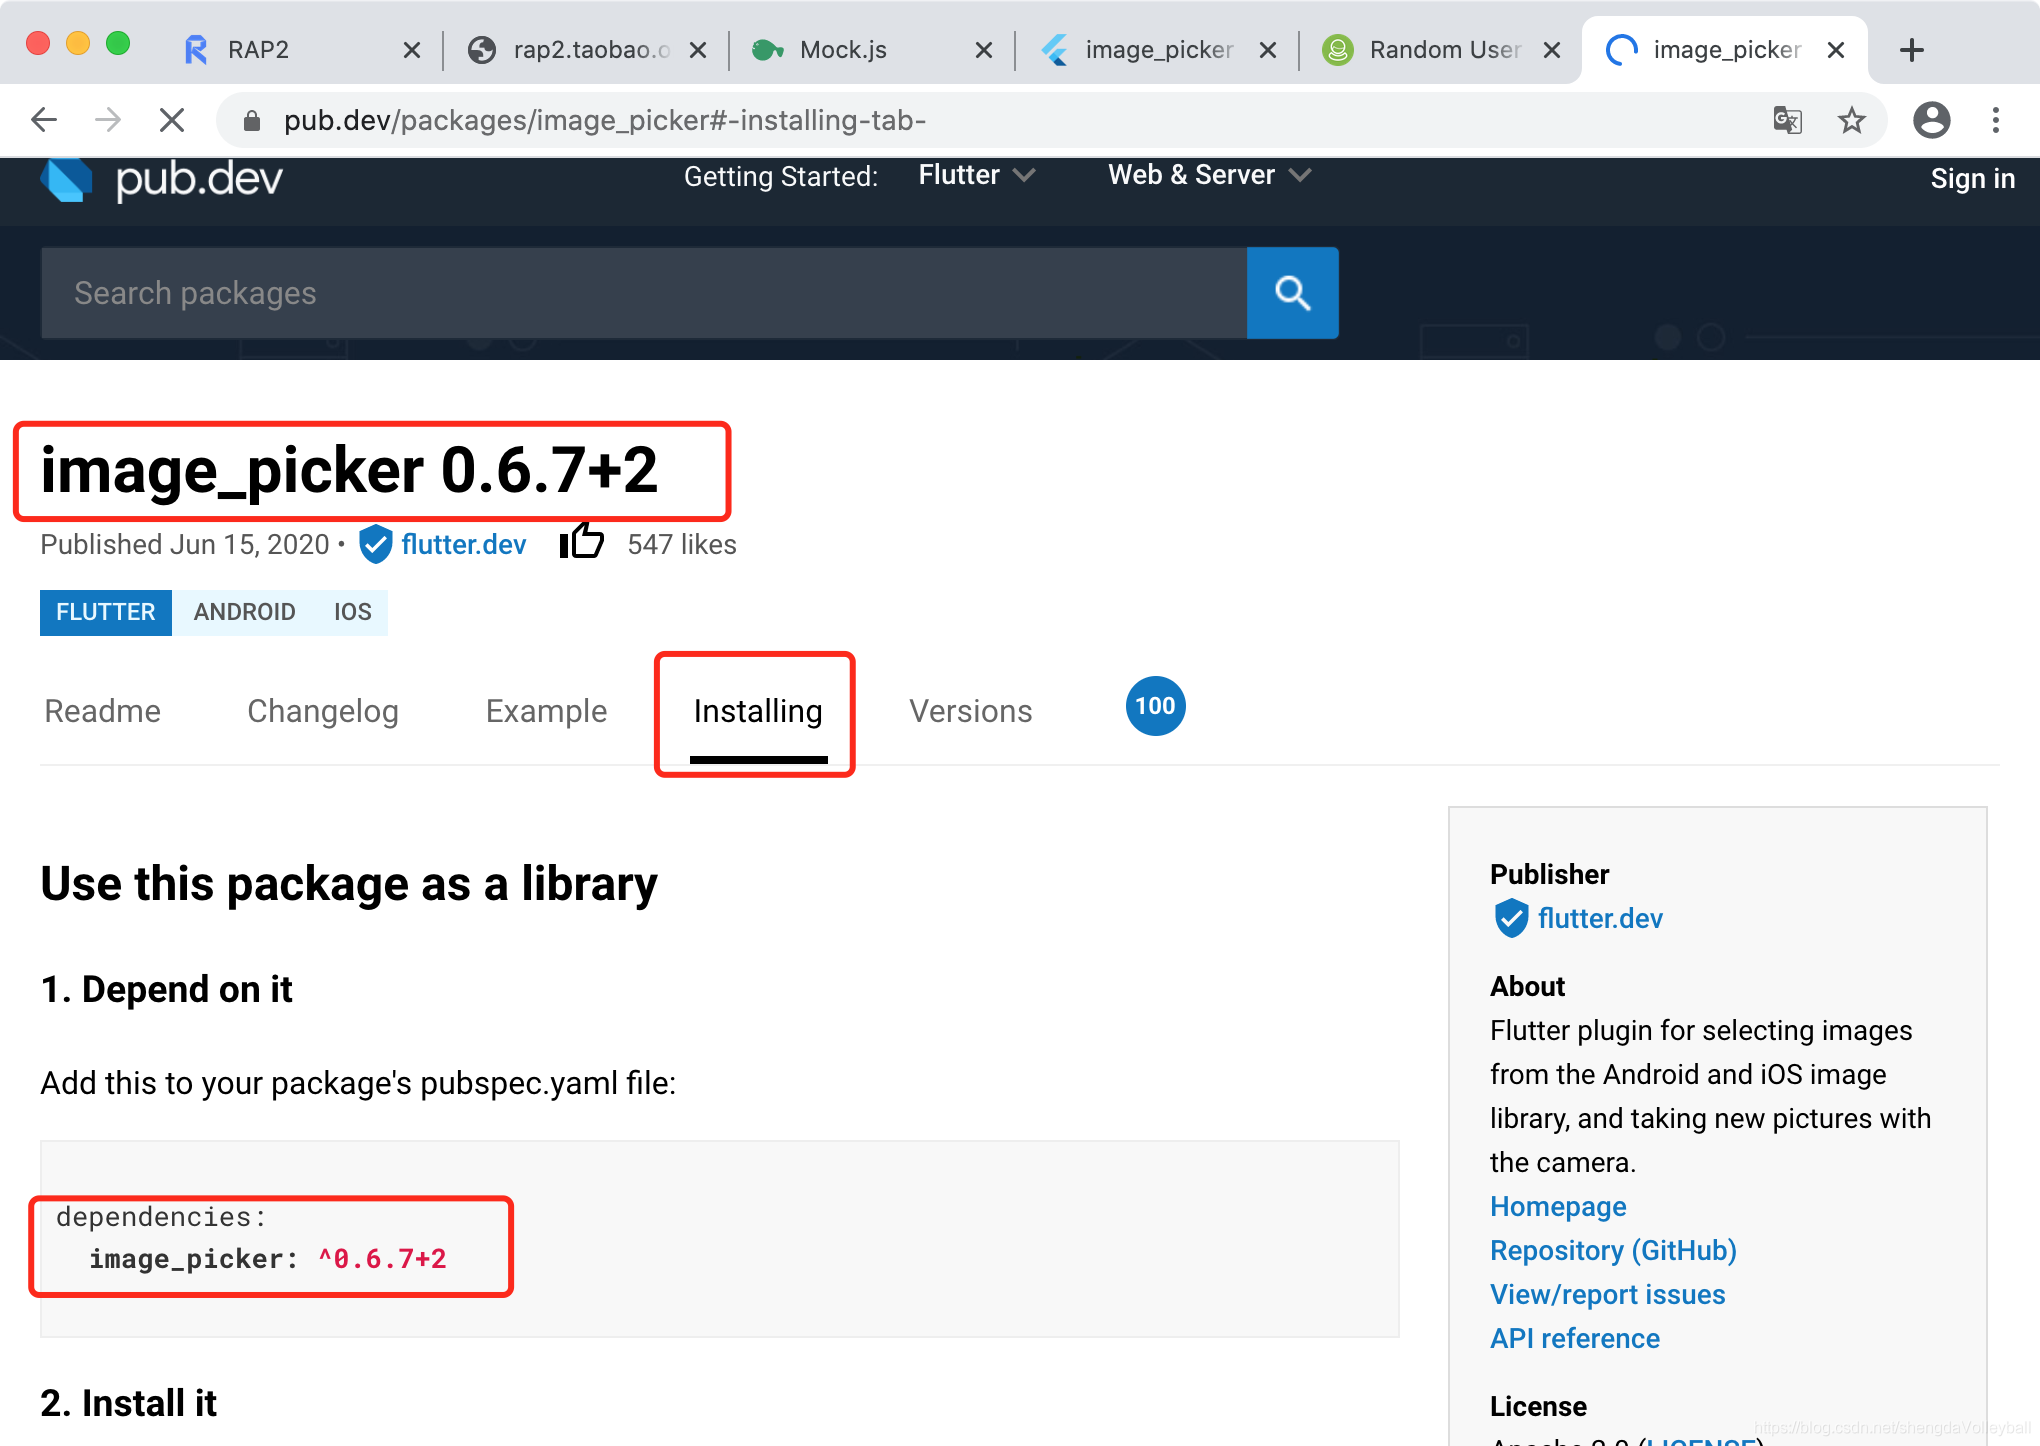Click the 'Published Jun 15, 2020' text

click(185, 544)
